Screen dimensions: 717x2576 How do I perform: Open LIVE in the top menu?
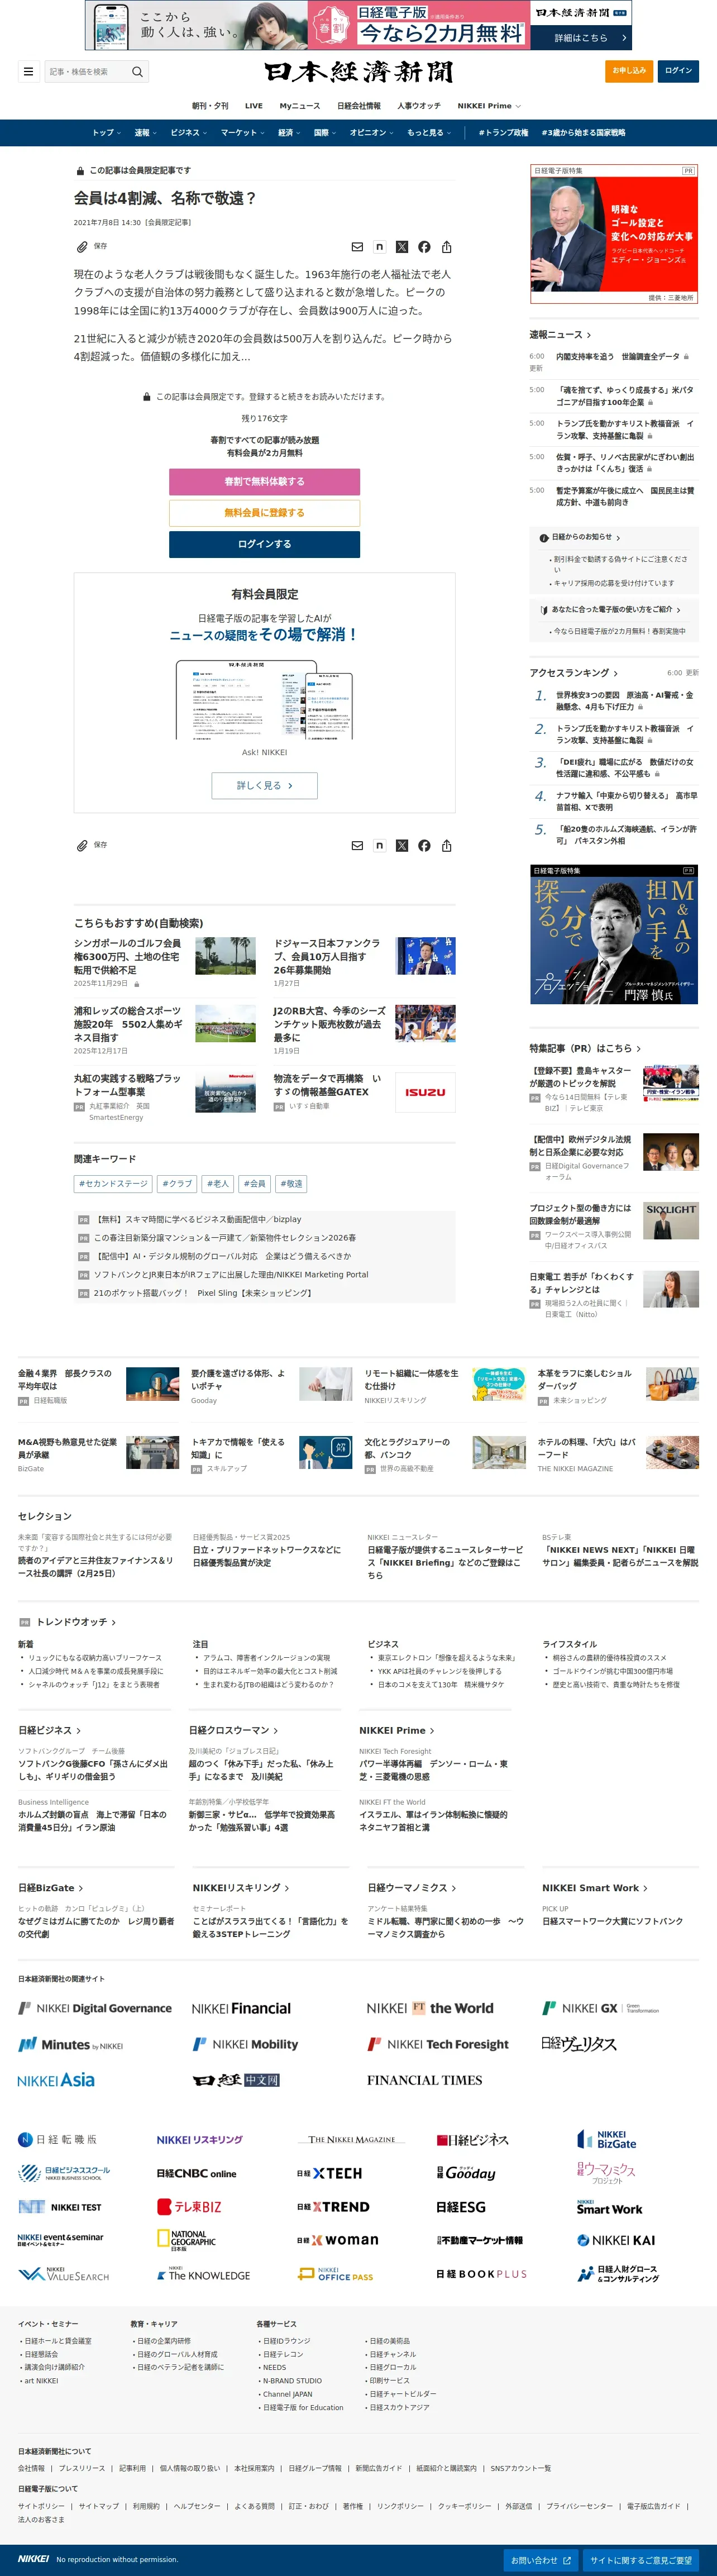point(254,106)
